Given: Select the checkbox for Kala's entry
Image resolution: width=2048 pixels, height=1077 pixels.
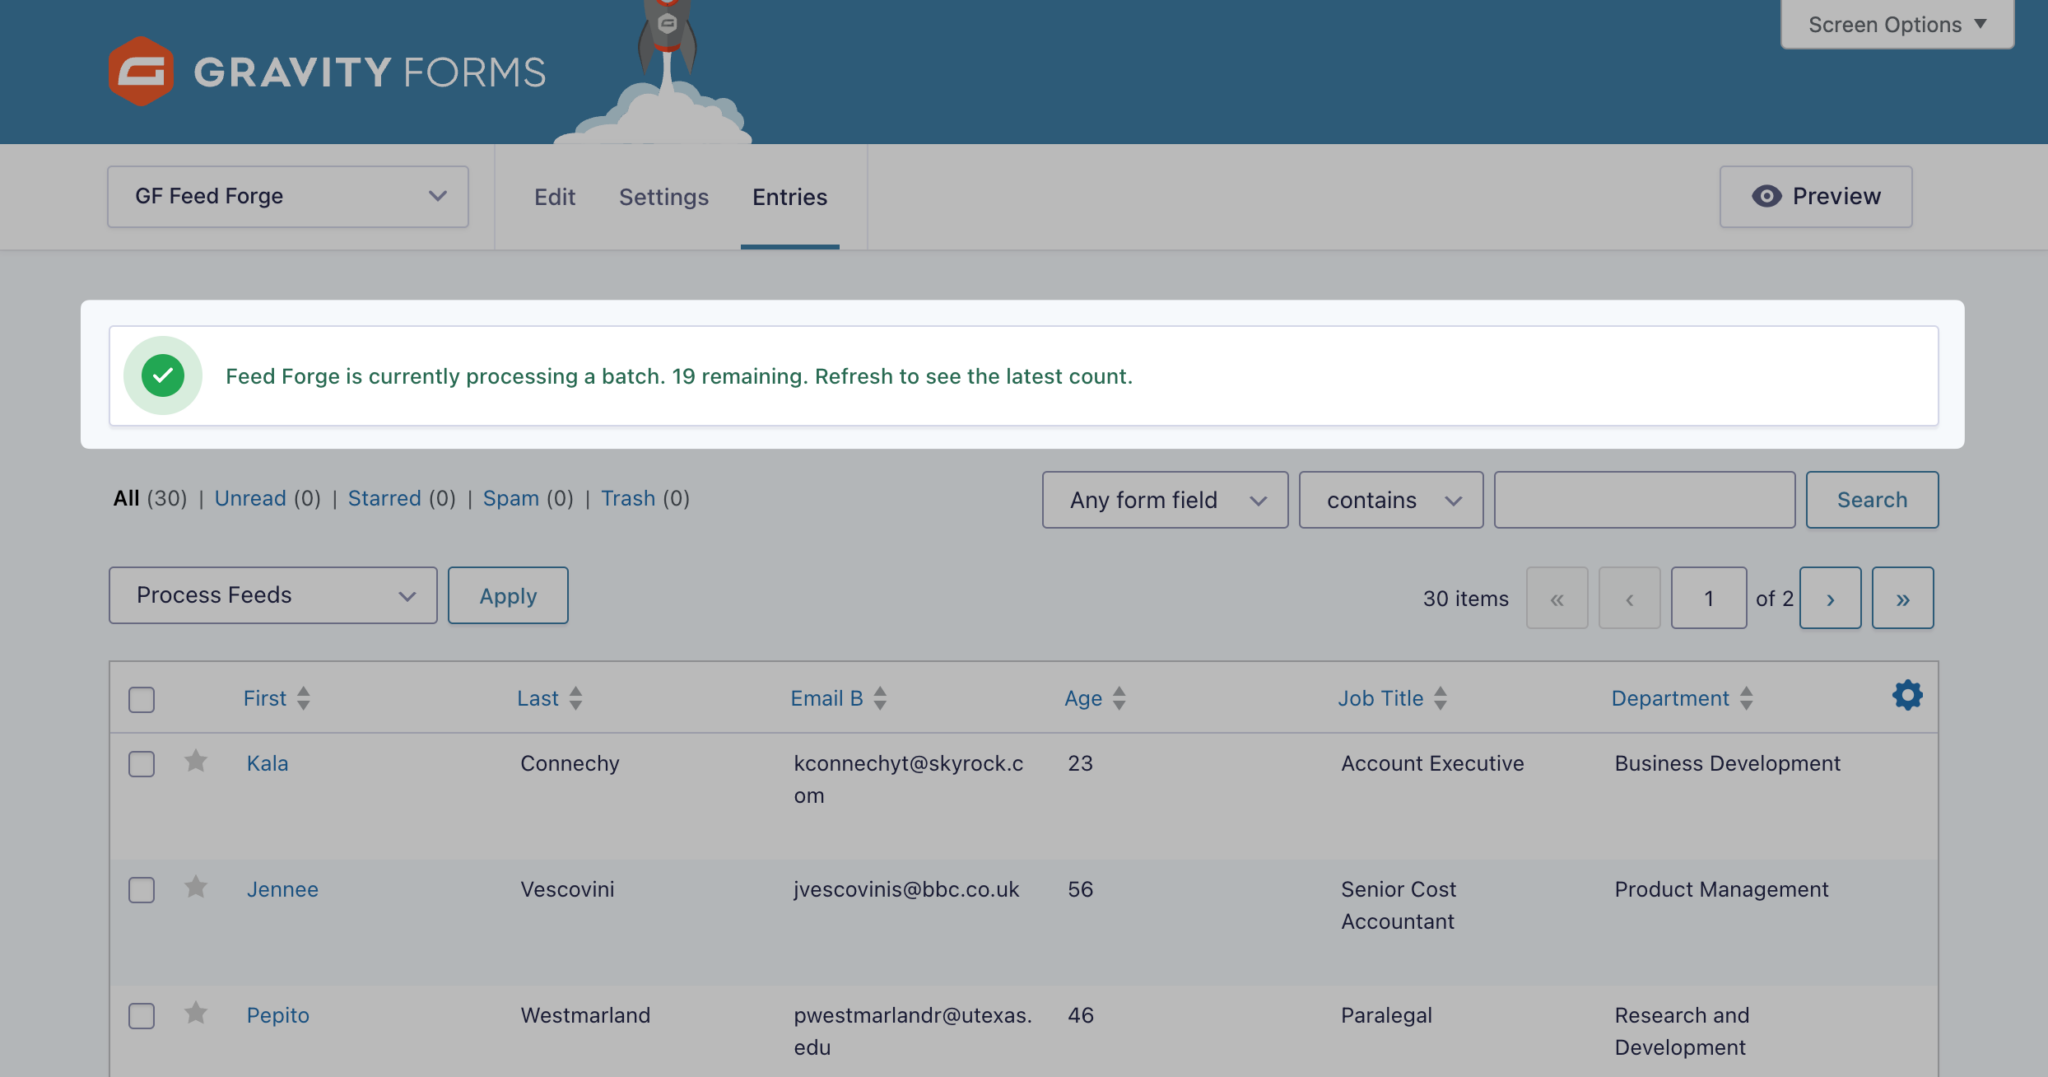Looking at the screenshot, I should click(x=142, y=764).
